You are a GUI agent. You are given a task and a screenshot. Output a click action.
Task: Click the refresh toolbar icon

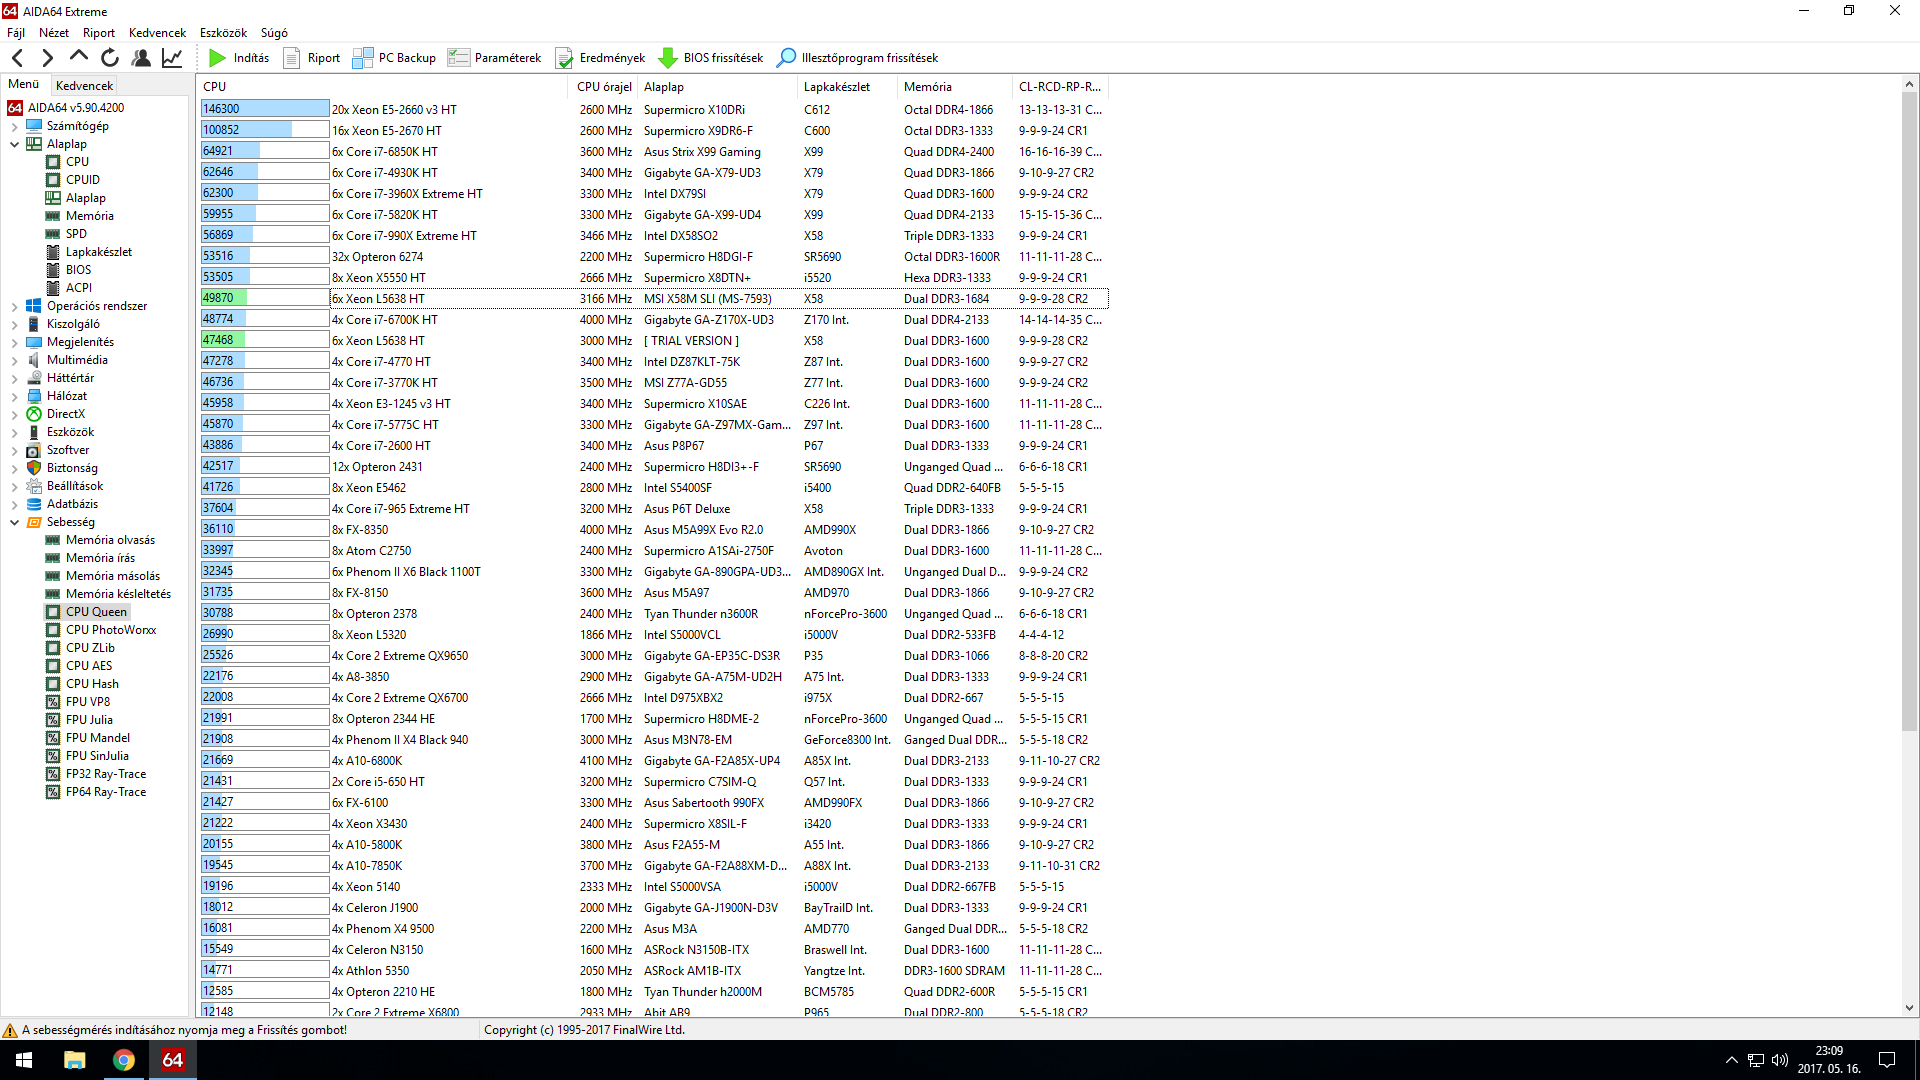(x=110, y=58)
